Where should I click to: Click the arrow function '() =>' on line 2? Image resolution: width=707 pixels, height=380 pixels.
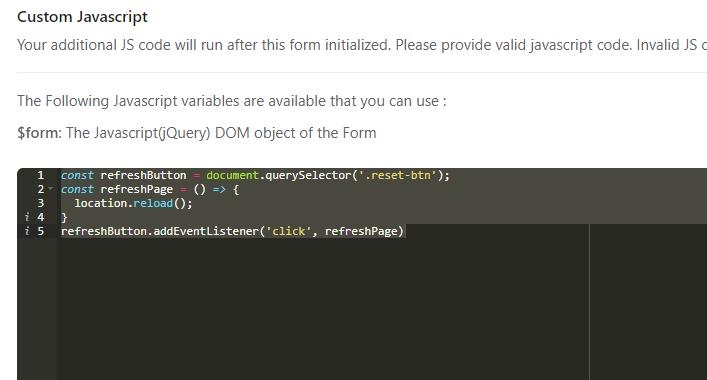(210, 189)
